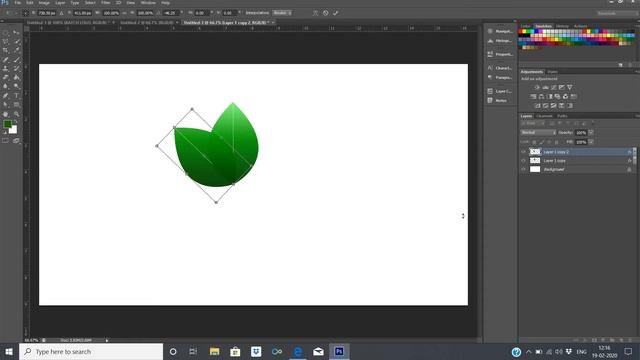Toggle lock transparent pixels
The width and height of the screenshot is (640, 360).
point(534,142)
